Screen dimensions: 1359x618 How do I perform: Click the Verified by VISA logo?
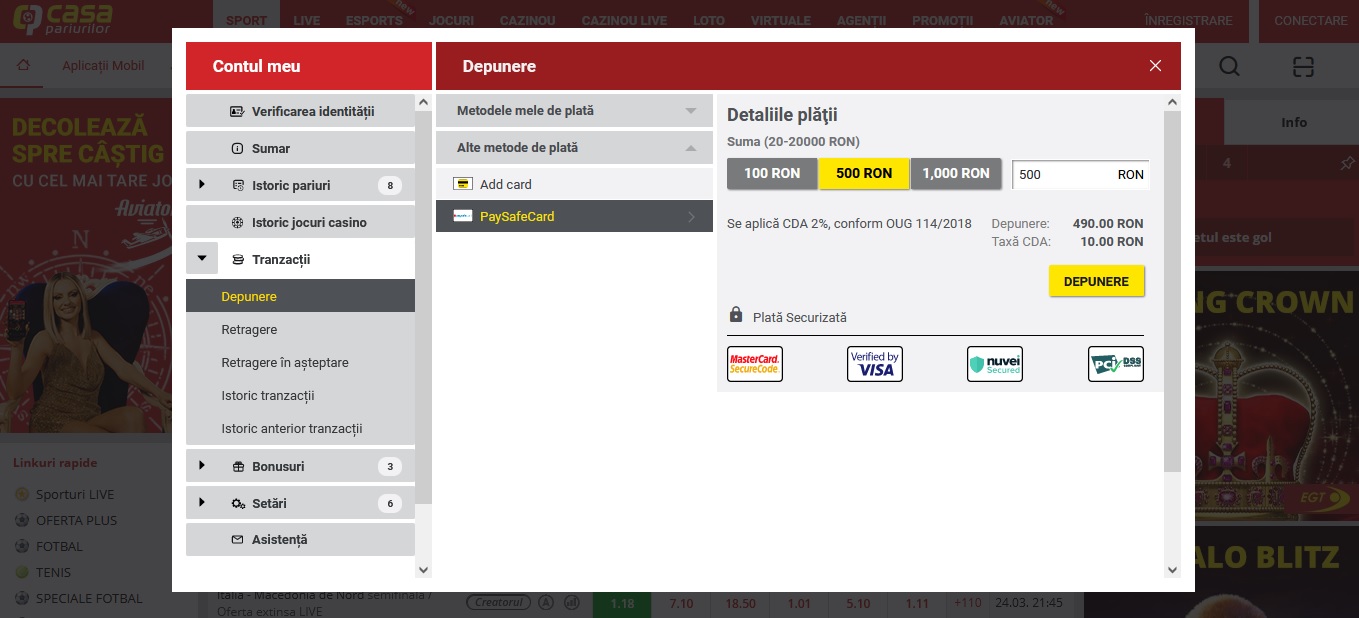875,364
